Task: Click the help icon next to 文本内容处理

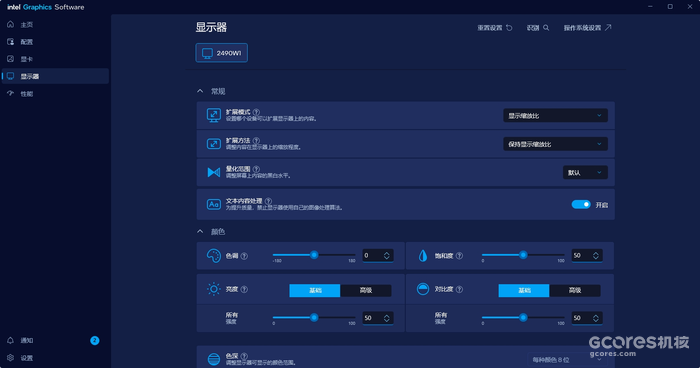Action: pos(268,201)
